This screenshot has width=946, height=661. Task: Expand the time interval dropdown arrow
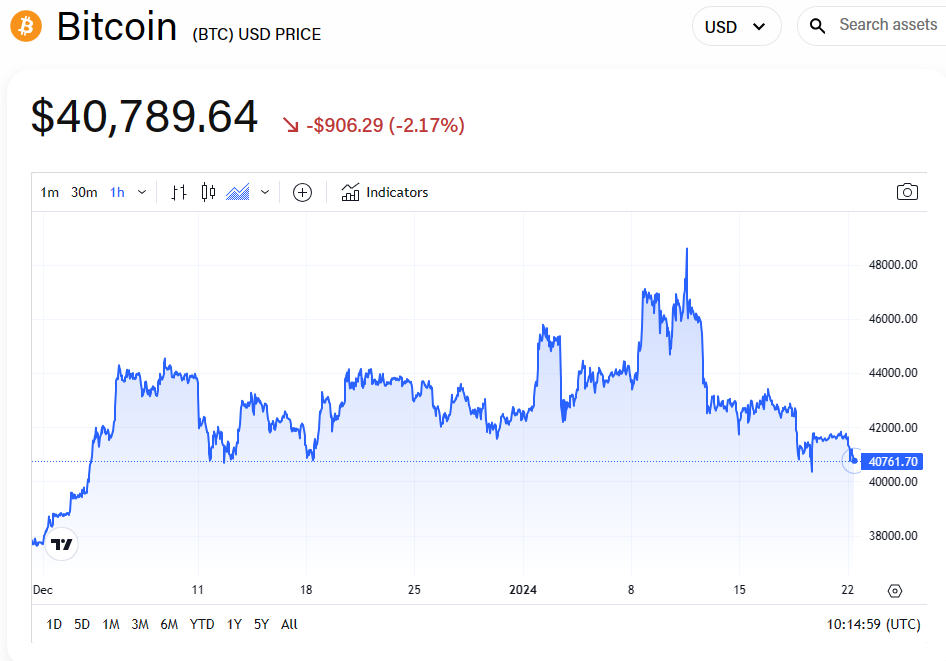click(x=142, y=192)
